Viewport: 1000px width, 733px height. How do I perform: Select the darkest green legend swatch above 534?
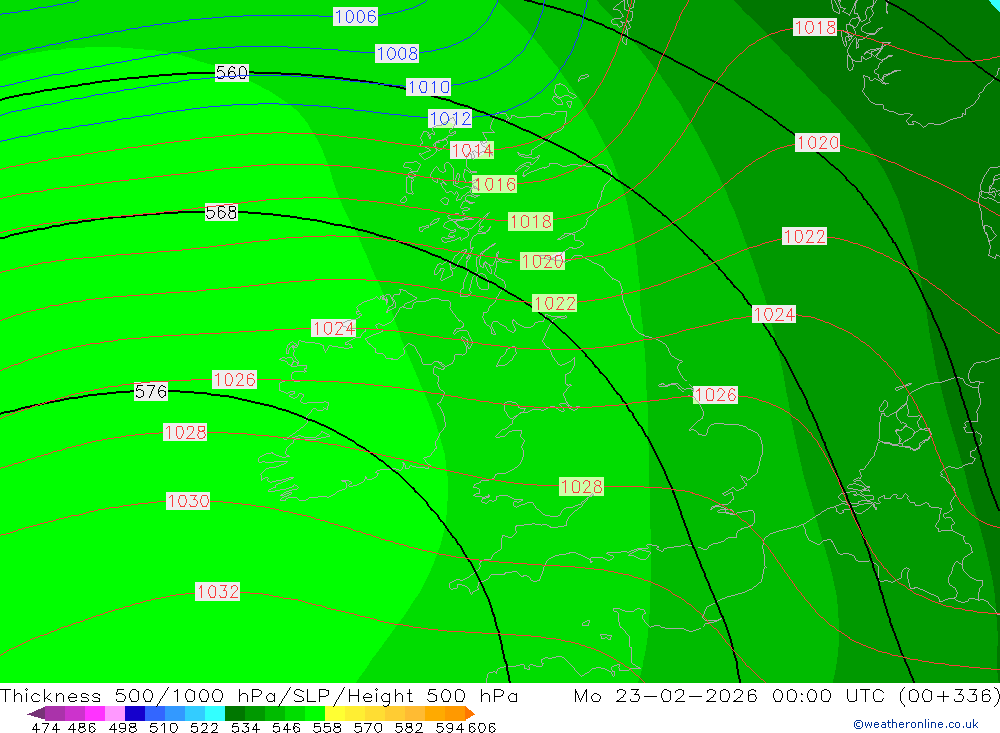(x=235, y=713)
